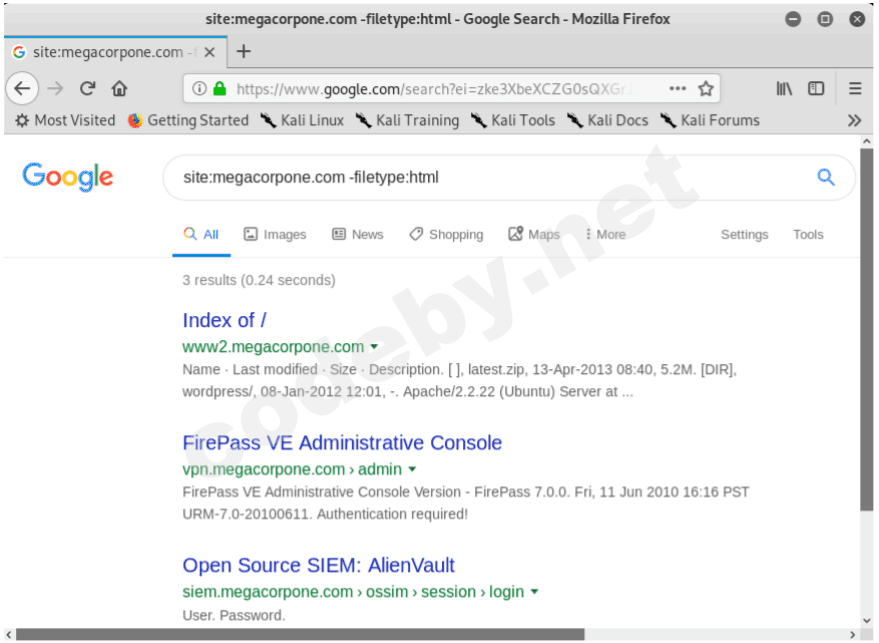Click the blue search magnifier button
This screenshot has height=643, width=879.
pos(825,177)
